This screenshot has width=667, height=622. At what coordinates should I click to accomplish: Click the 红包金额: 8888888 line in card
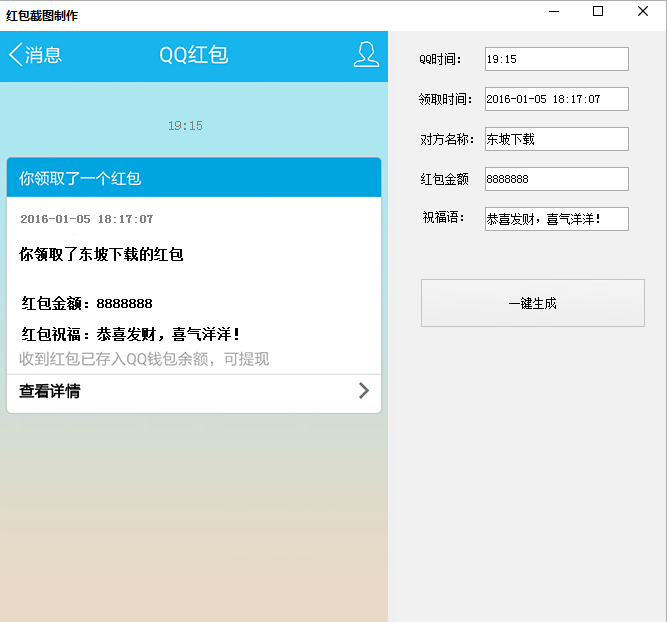(x=87, y=303)
